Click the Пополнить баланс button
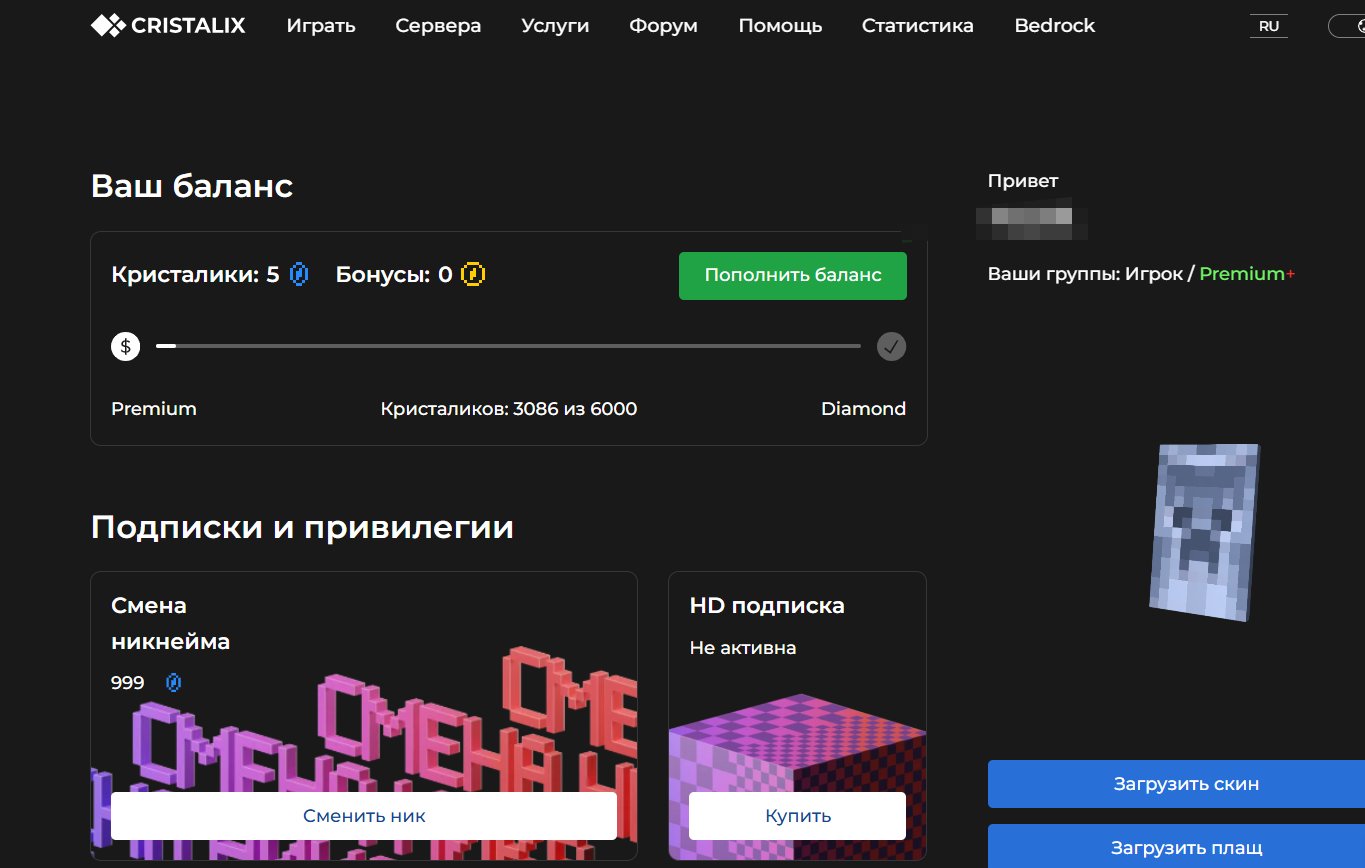Image resolution: width=1365 pixels, height=868 pixels. (793, 275)
